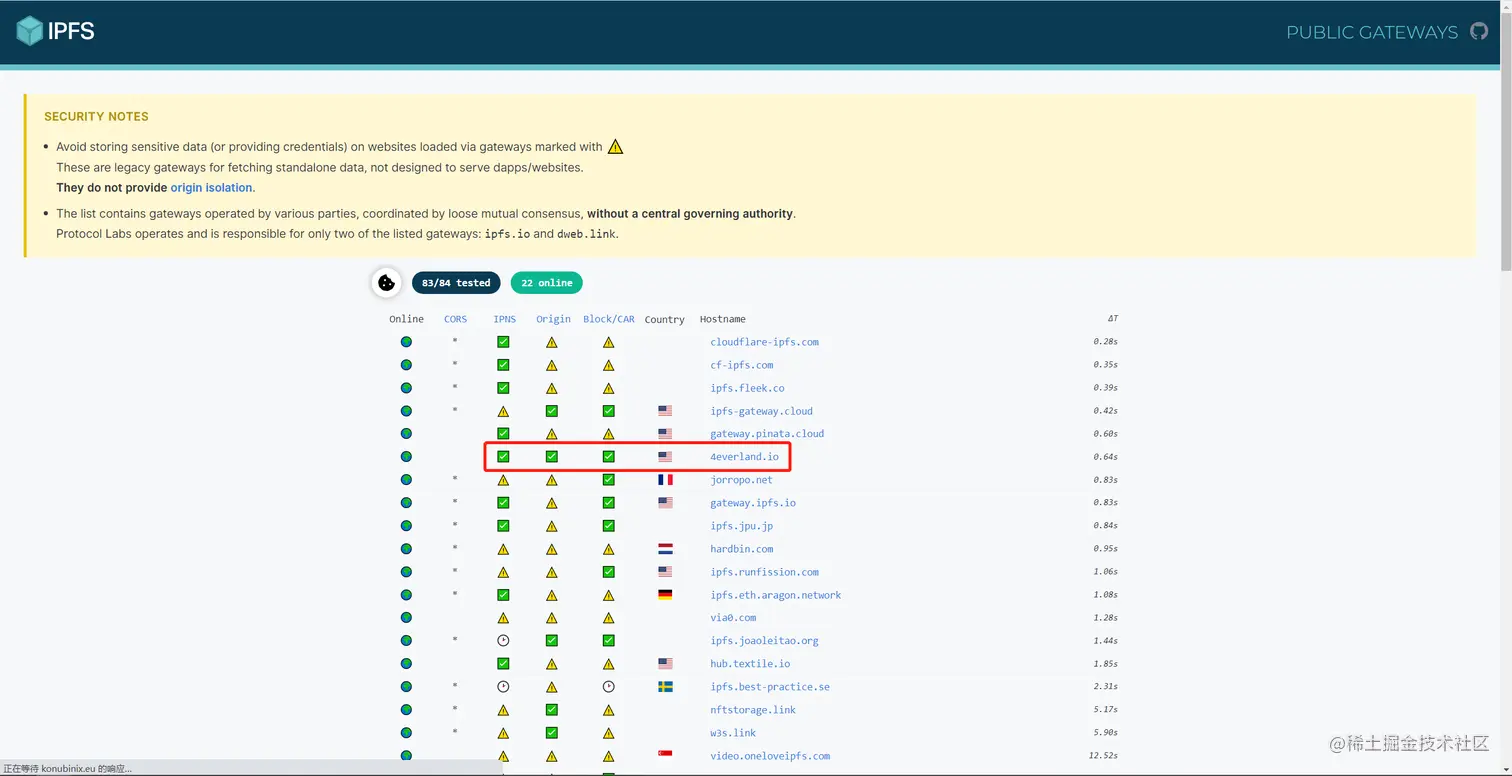This screenshot has width=1512, height=776.
Task: Click the IPNS check icon for ipfs.jpu.jp
Action: [x=503, y=526]
